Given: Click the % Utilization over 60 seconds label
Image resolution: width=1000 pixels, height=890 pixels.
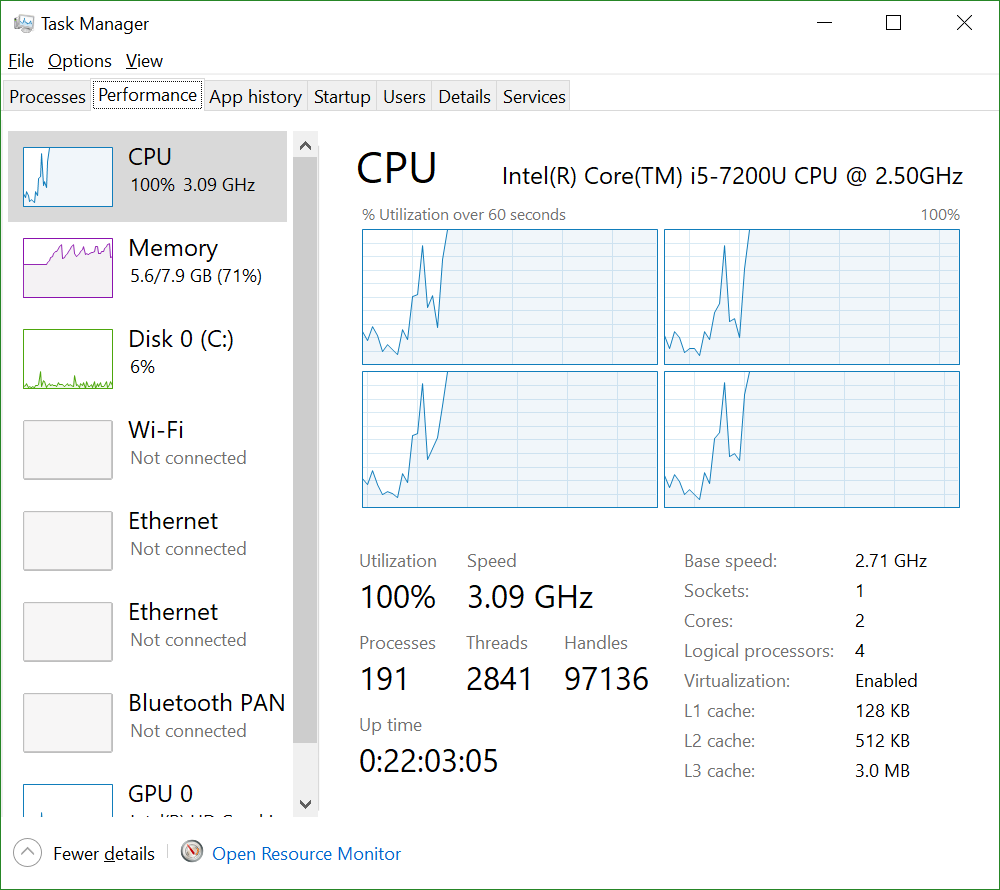Looking at the screenshot, I should point(464,215).
